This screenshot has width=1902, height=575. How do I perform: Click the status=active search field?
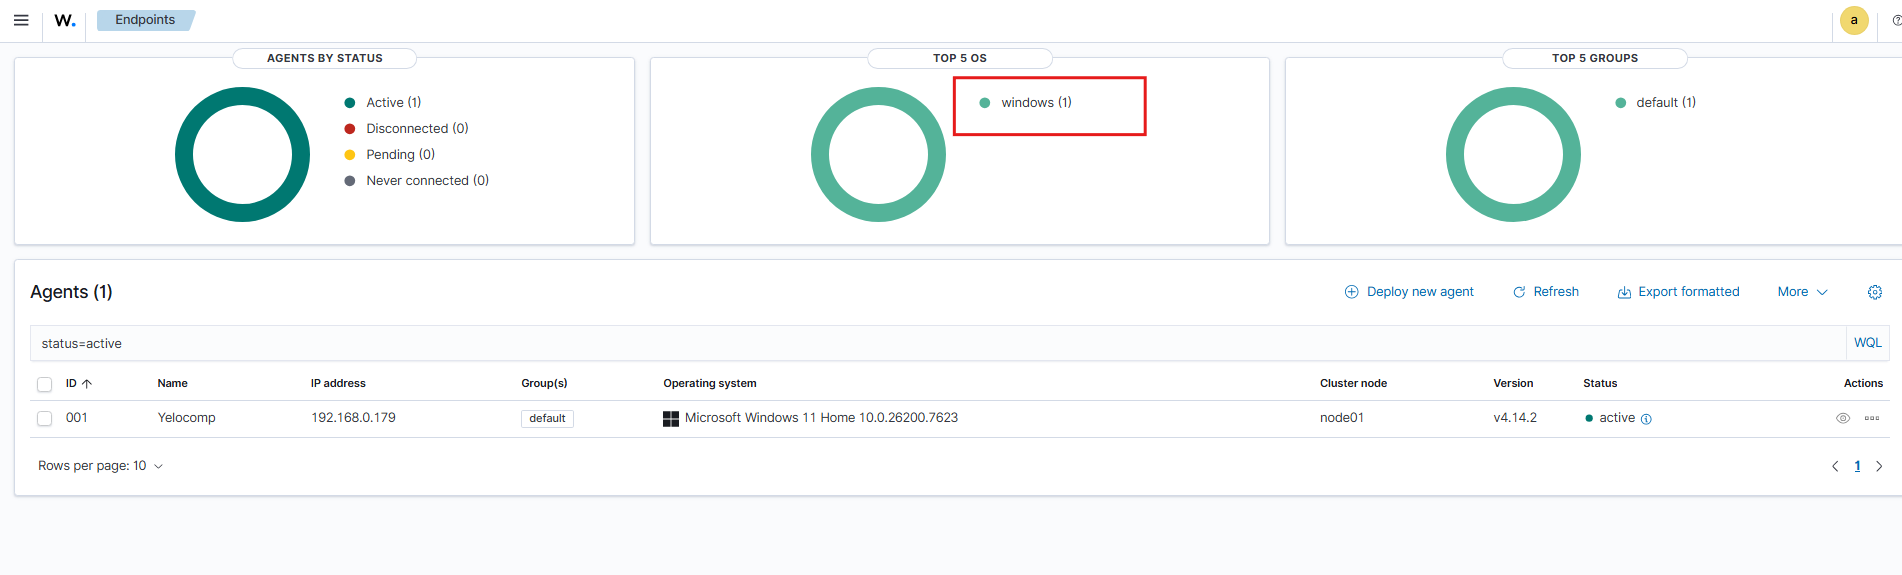pyautogui.click(x=900, y=343)
